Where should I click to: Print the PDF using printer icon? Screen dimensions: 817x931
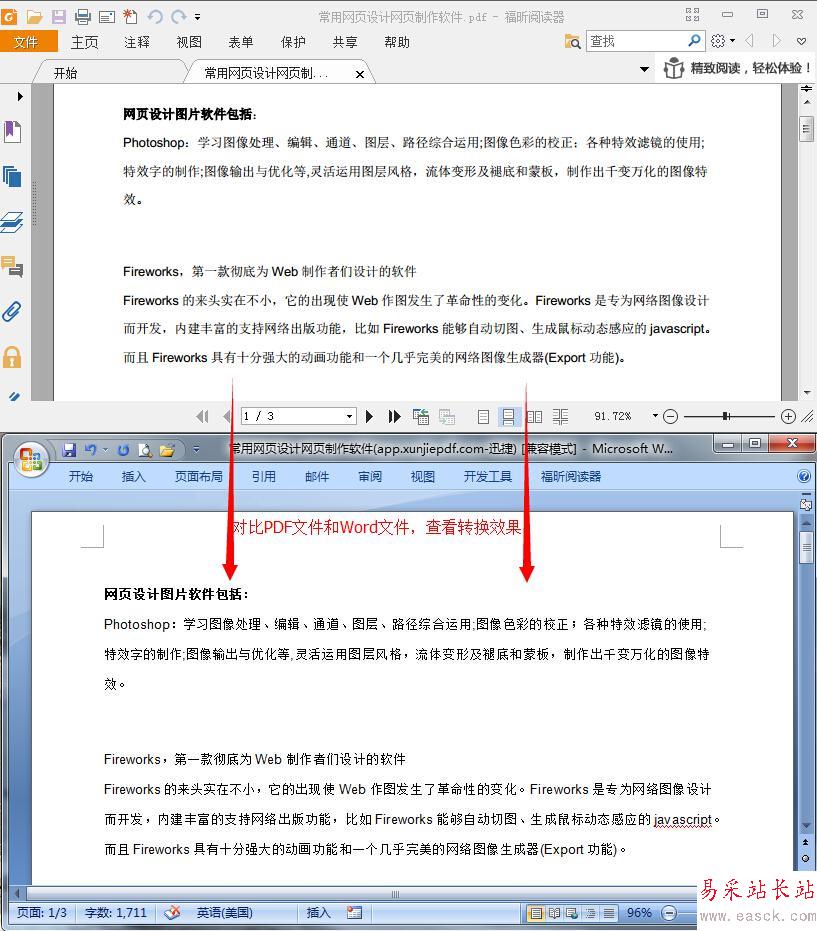[83, 17]
